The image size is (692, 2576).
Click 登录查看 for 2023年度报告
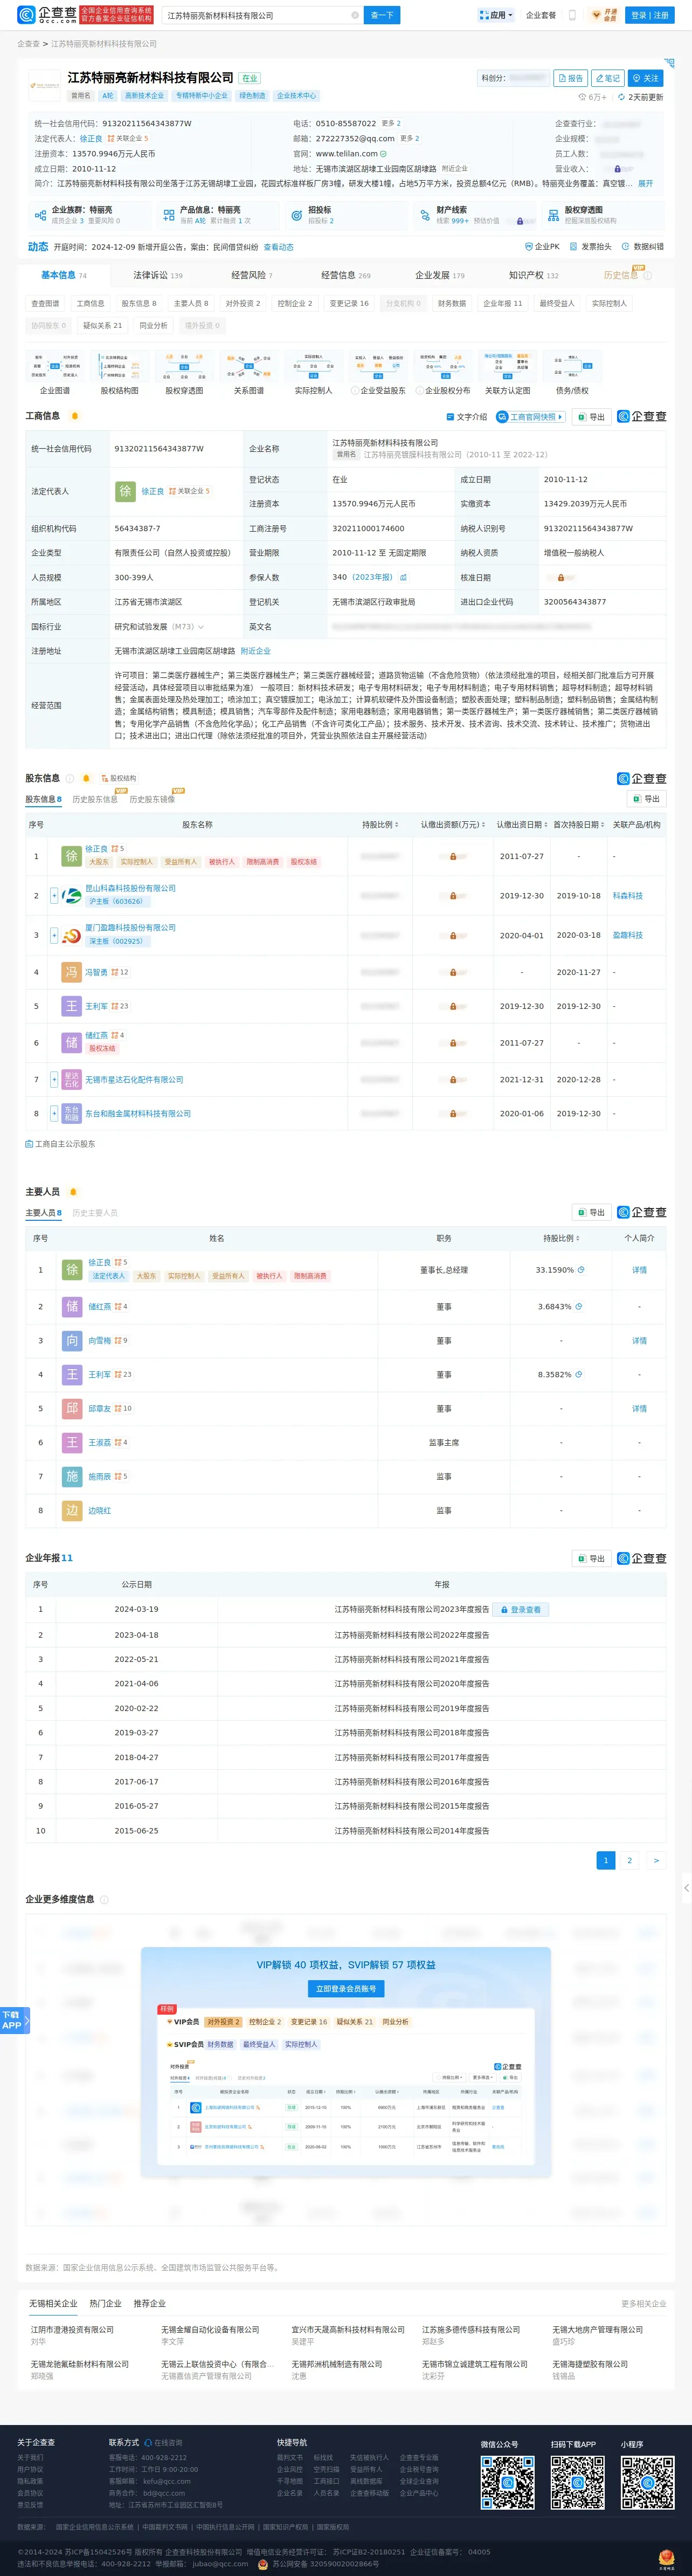point(522,1610)
